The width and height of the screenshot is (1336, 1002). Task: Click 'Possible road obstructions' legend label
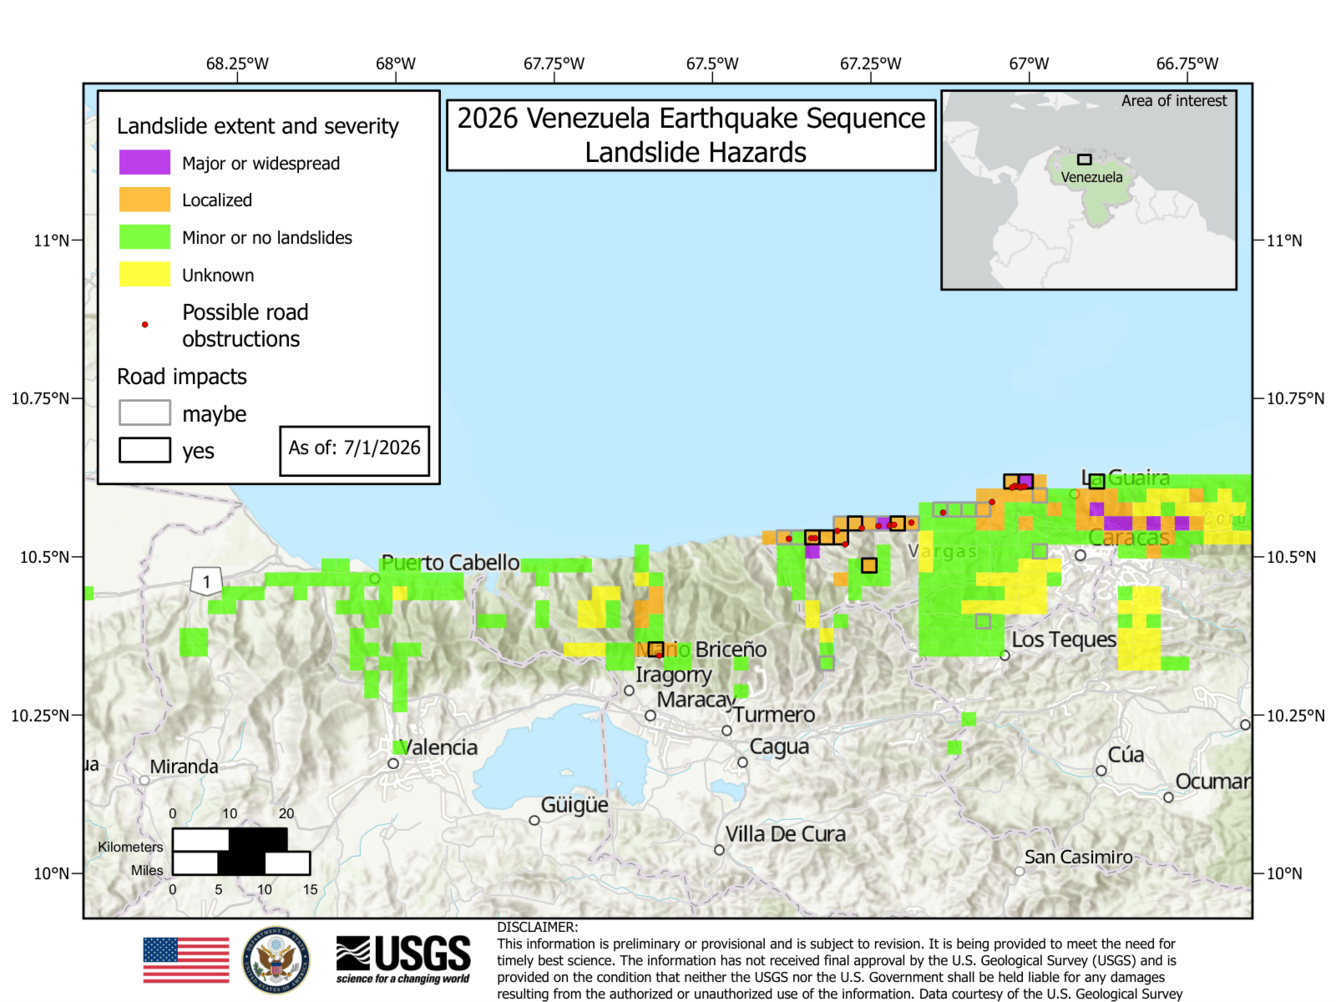[x=245, y=326]
